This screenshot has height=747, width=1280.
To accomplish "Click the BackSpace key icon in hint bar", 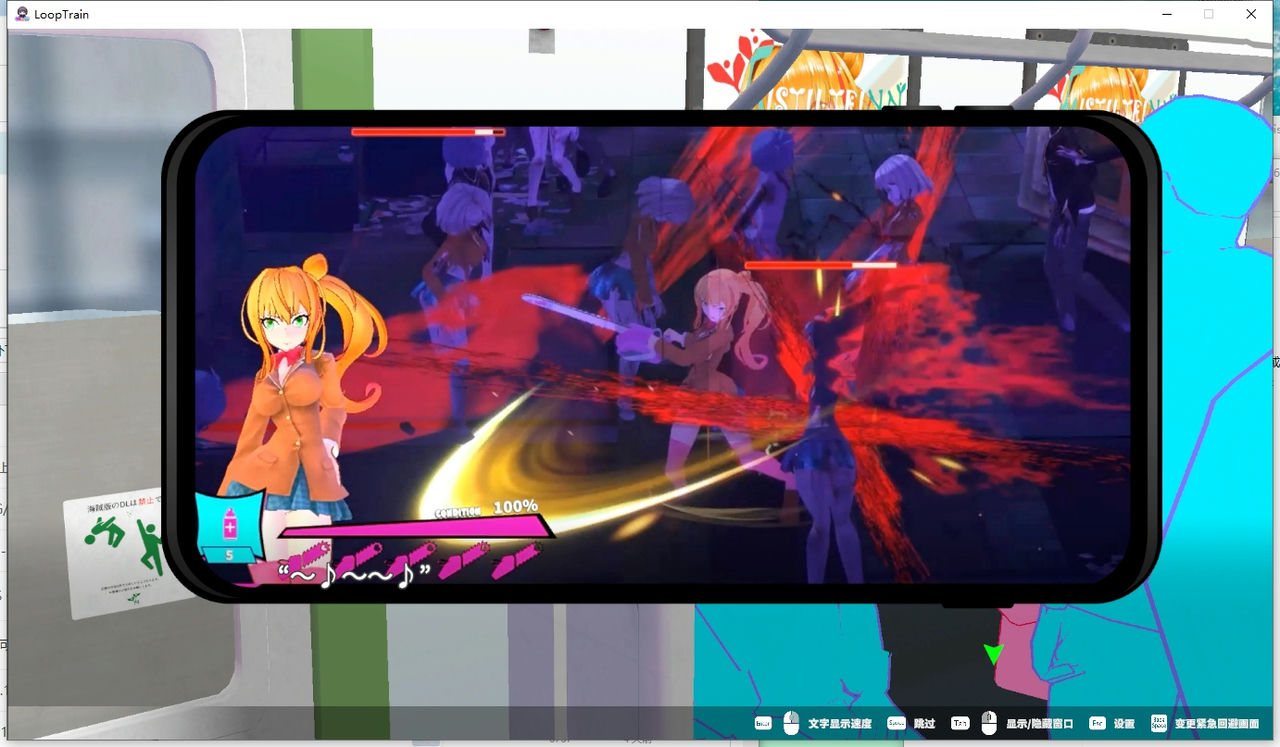I will [x=1159, y=723].
